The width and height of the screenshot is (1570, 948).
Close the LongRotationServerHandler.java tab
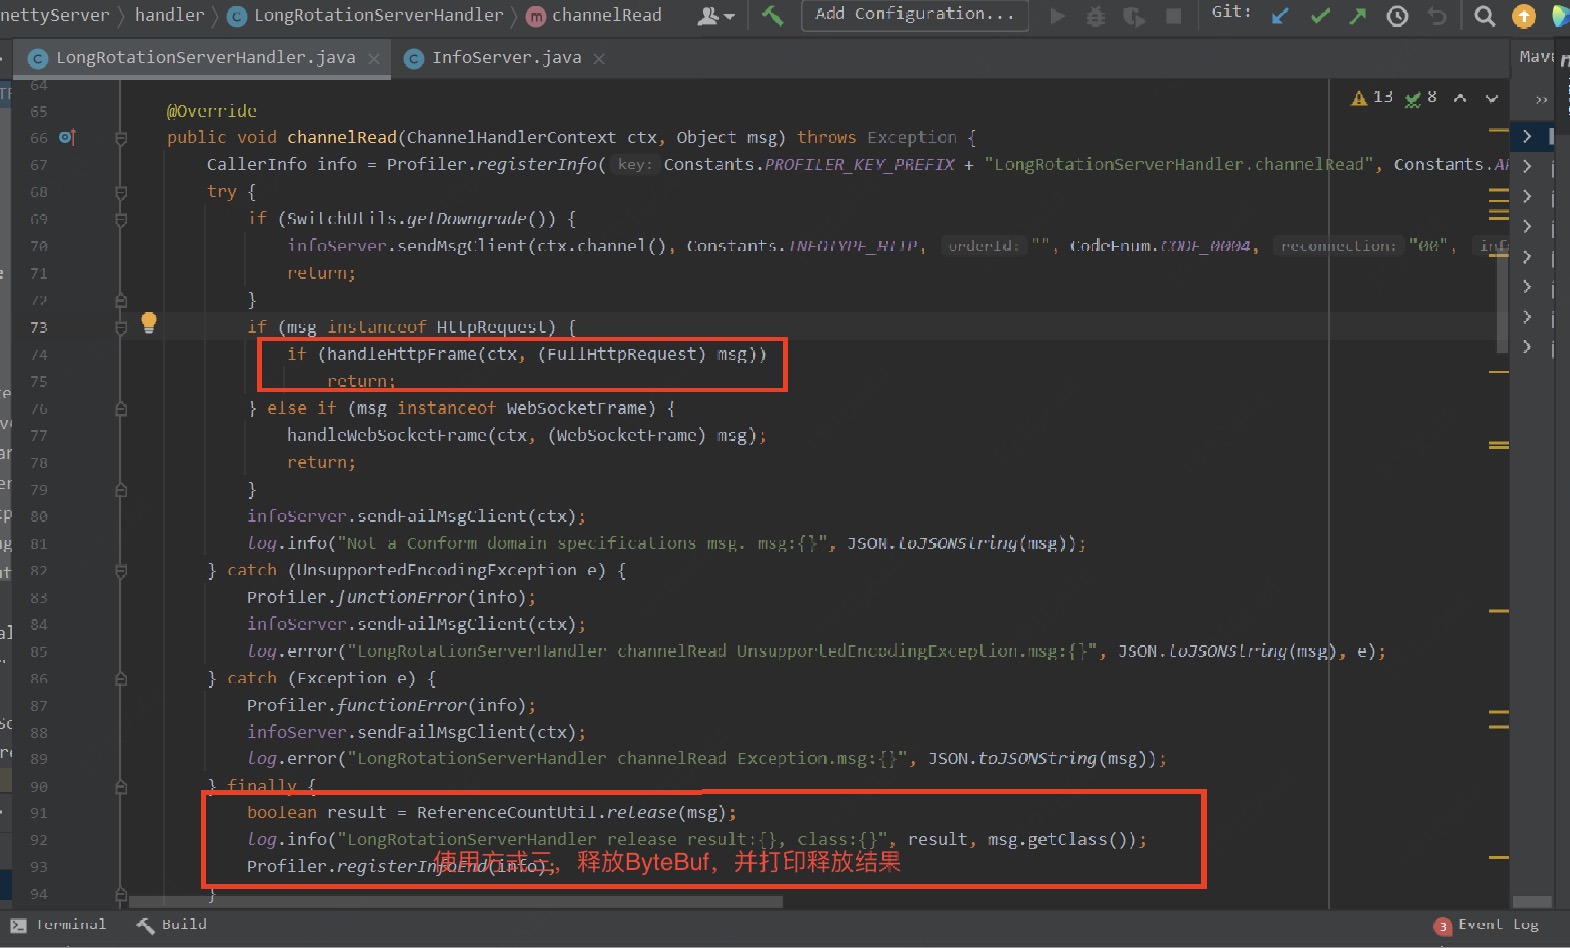(x=373, y=59)
